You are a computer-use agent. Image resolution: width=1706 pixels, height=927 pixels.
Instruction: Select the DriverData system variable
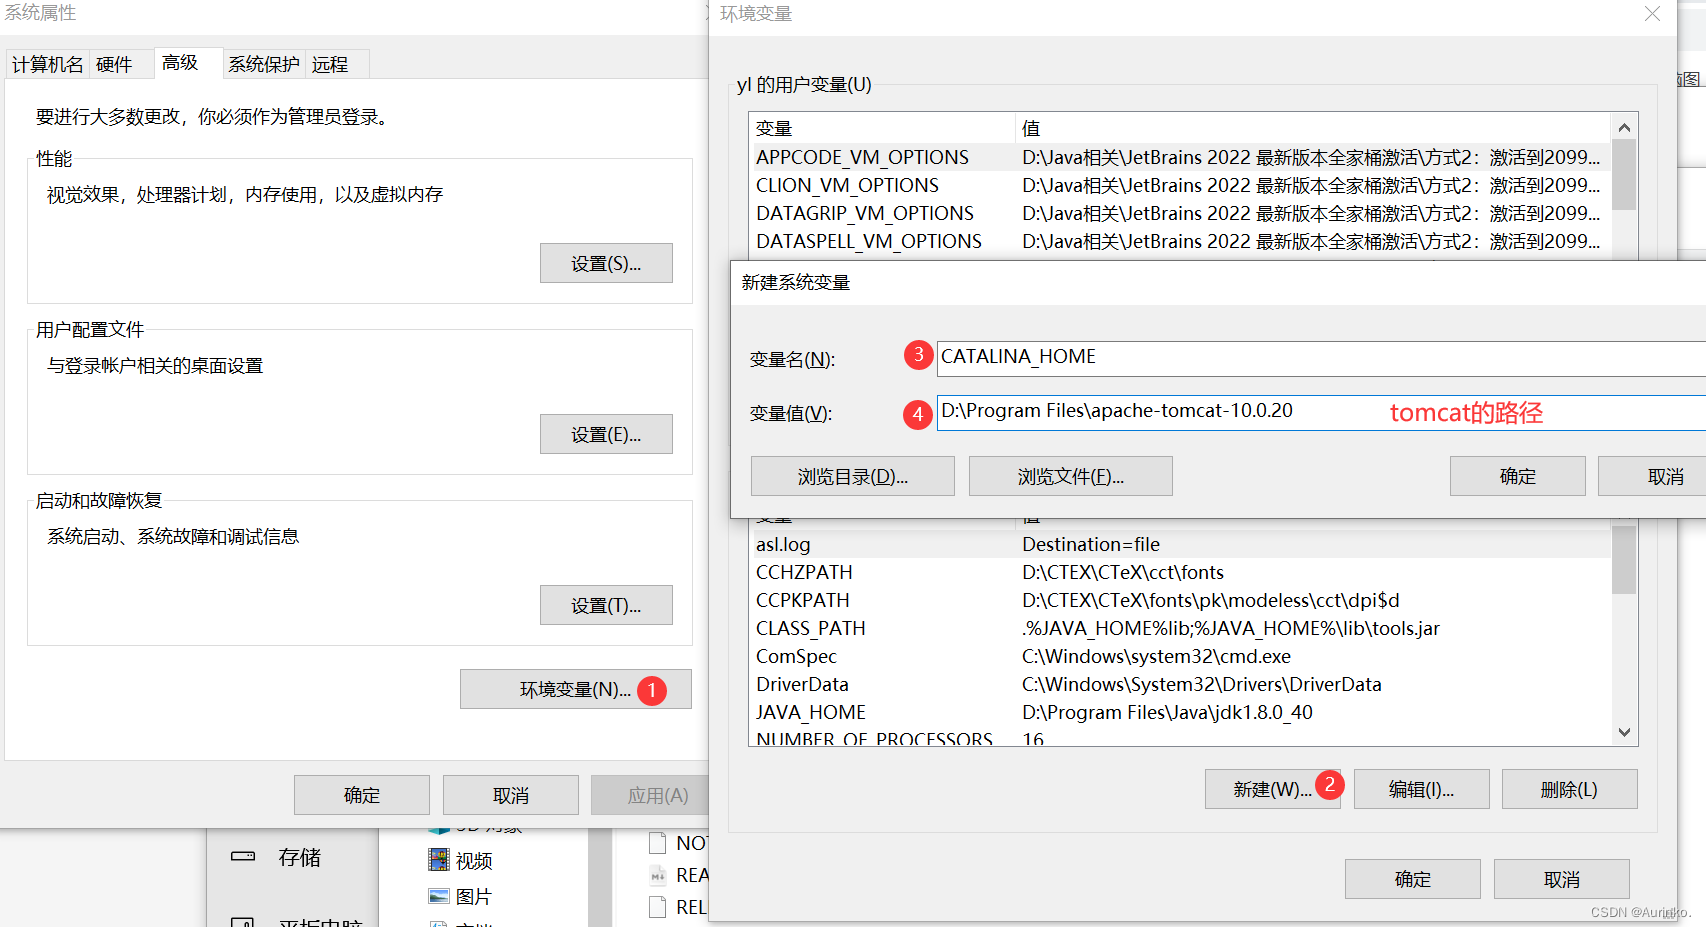(x=1181, y=684)
